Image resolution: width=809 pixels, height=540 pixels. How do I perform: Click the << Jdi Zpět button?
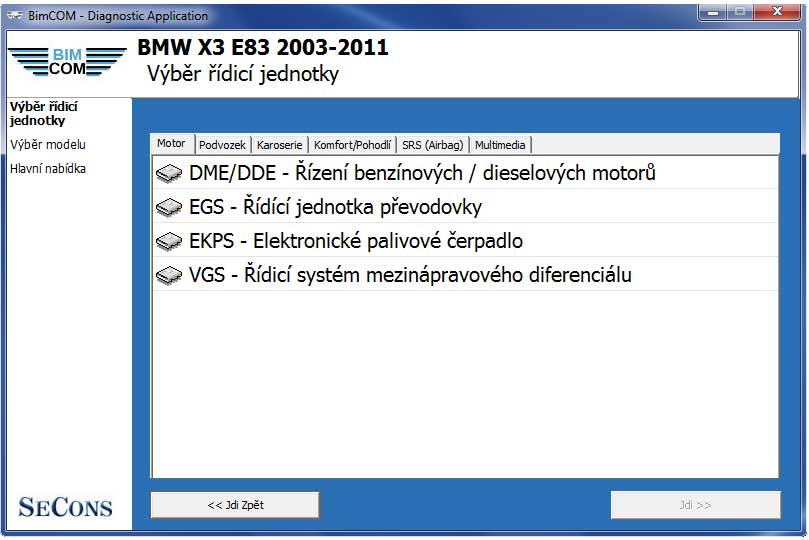(235, 505)
